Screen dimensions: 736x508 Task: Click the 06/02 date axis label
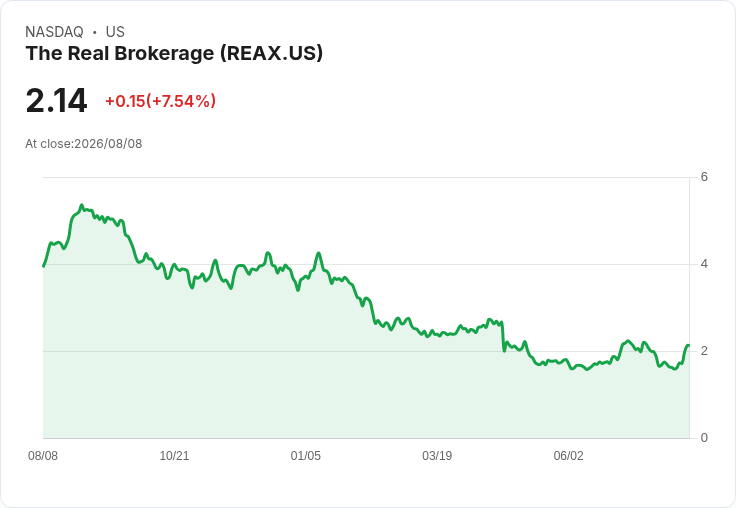coord(568,456)
